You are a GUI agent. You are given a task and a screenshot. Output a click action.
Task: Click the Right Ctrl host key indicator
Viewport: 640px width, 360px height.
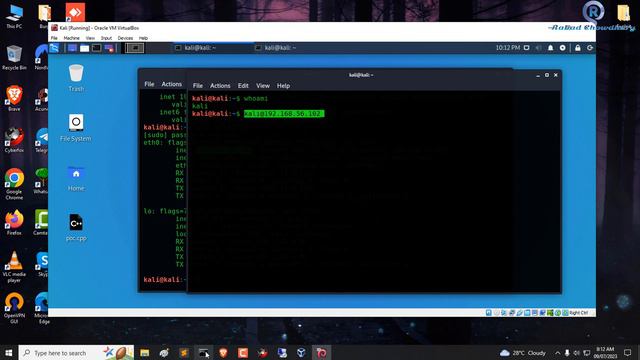pyautogui.click(x=579, y=313)
